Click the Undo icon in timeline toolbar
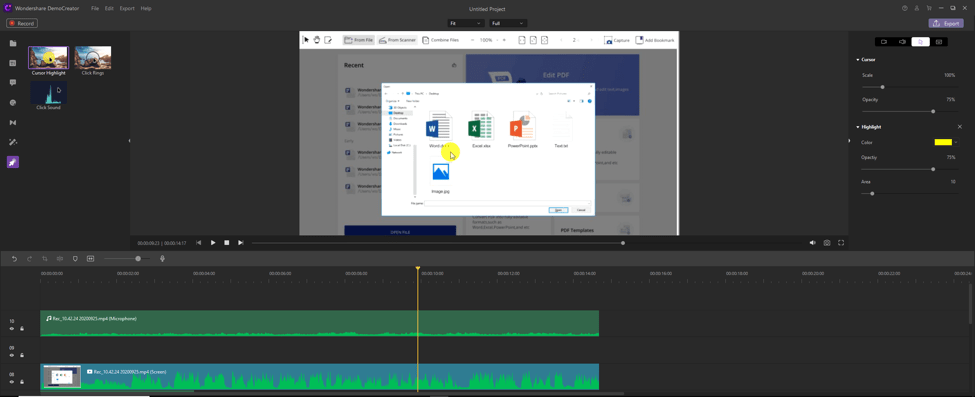 [14, 258]
